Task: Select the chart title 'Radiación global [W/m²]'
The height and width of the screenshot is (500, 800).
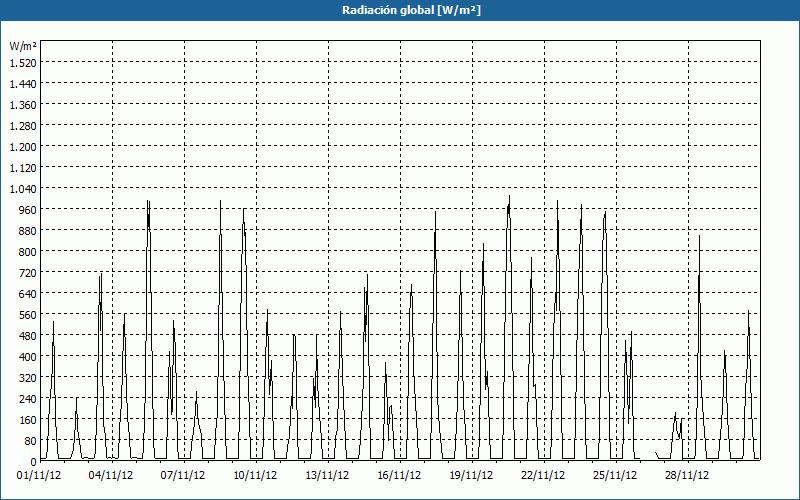Action: tap(411, 10)
